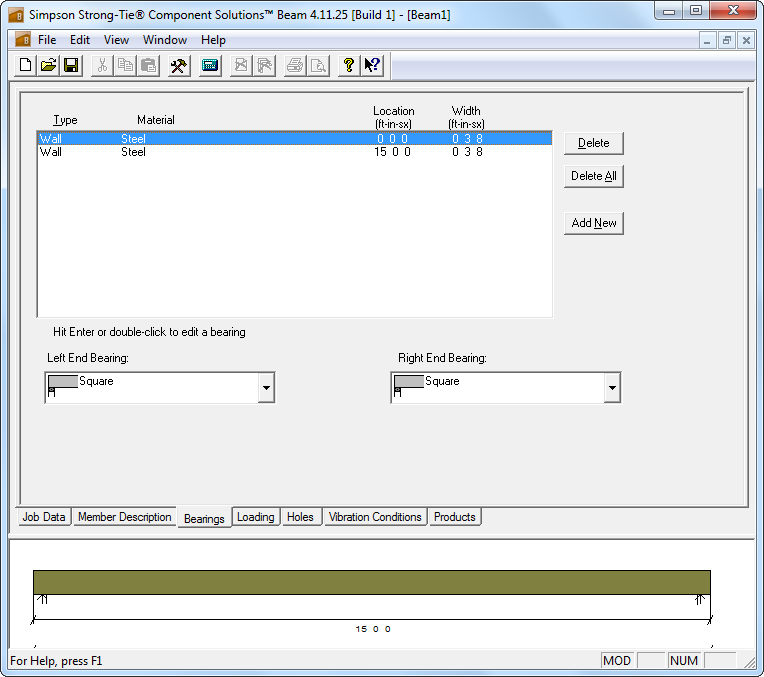Viewport: 764px width, 677px height.
Task: Select the Bearings tab
Action: (x=204, y=518)
